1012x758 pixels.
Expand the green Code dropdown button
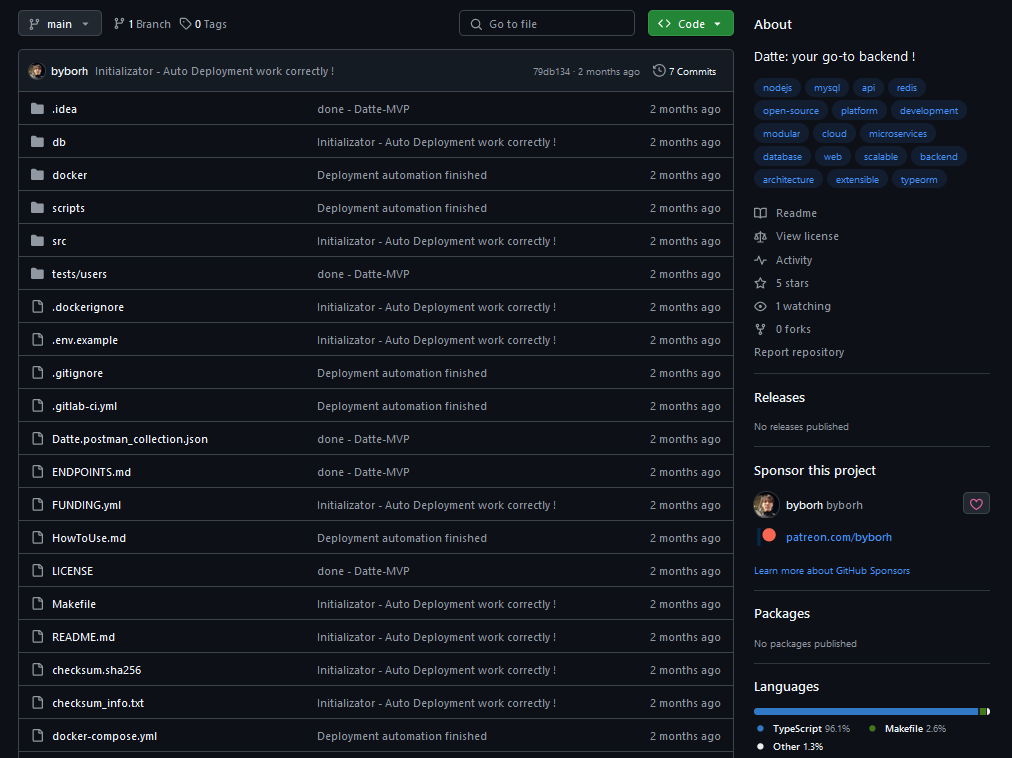click(x=690, y=24)
